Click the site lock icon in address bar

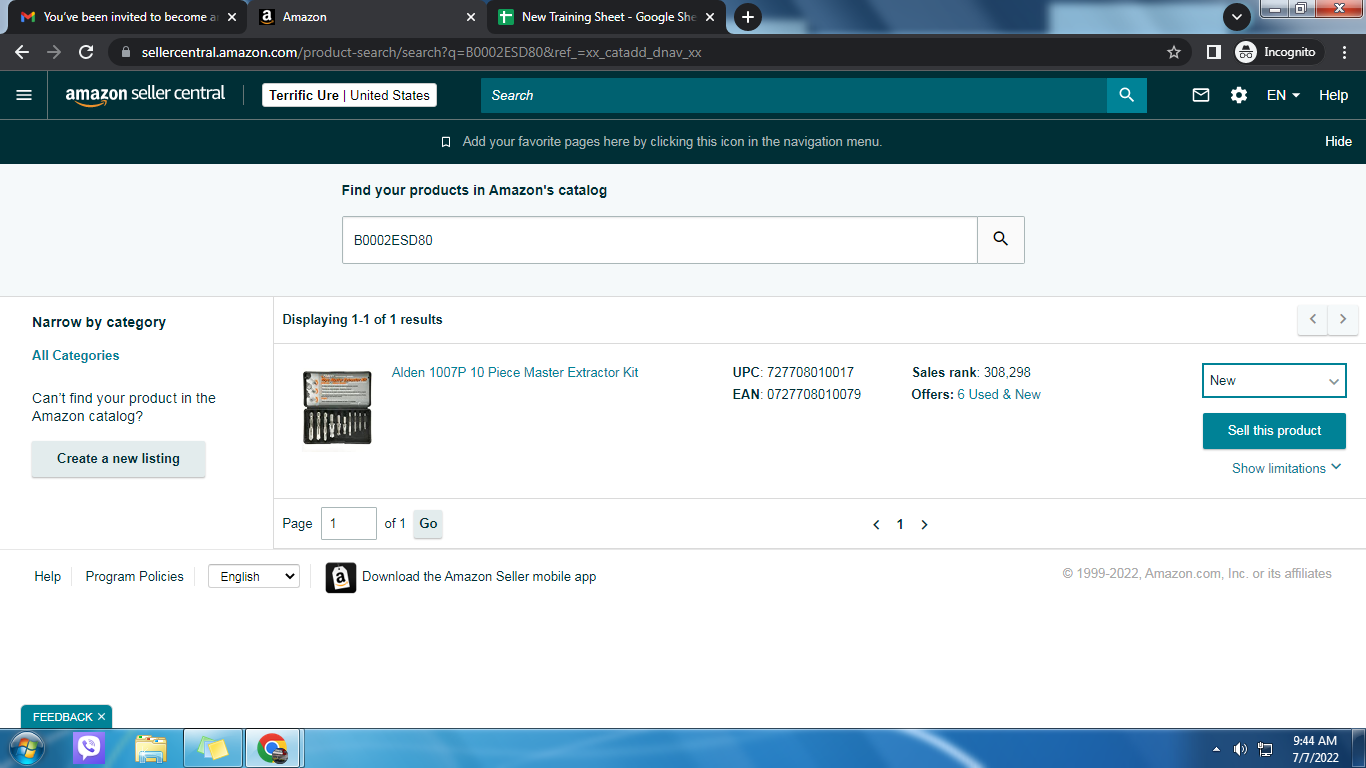coord(125,52)
